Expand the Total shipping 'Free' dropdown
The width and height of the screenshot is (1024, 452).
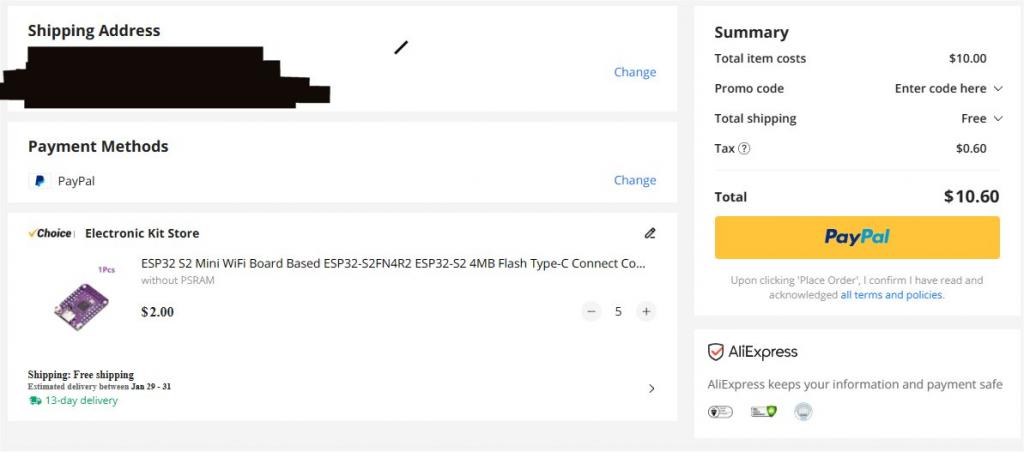tap(981, 118)
